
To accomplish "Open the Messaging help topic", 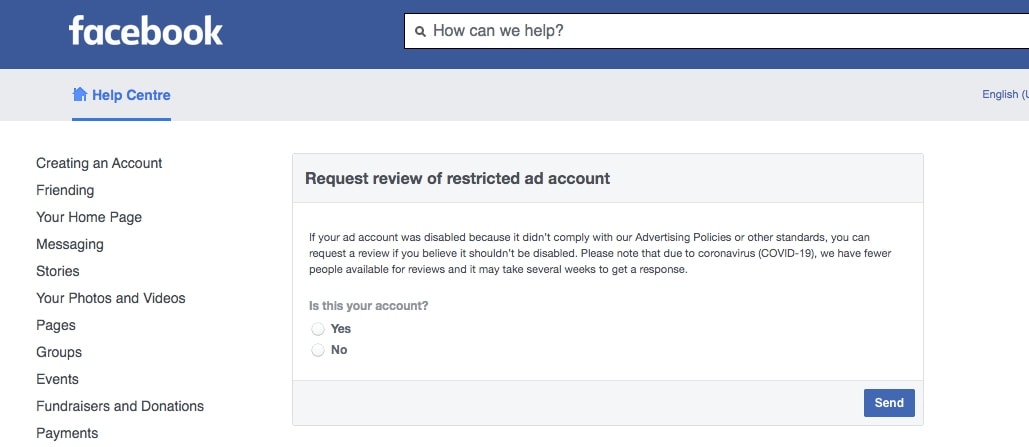I will 70,244.
